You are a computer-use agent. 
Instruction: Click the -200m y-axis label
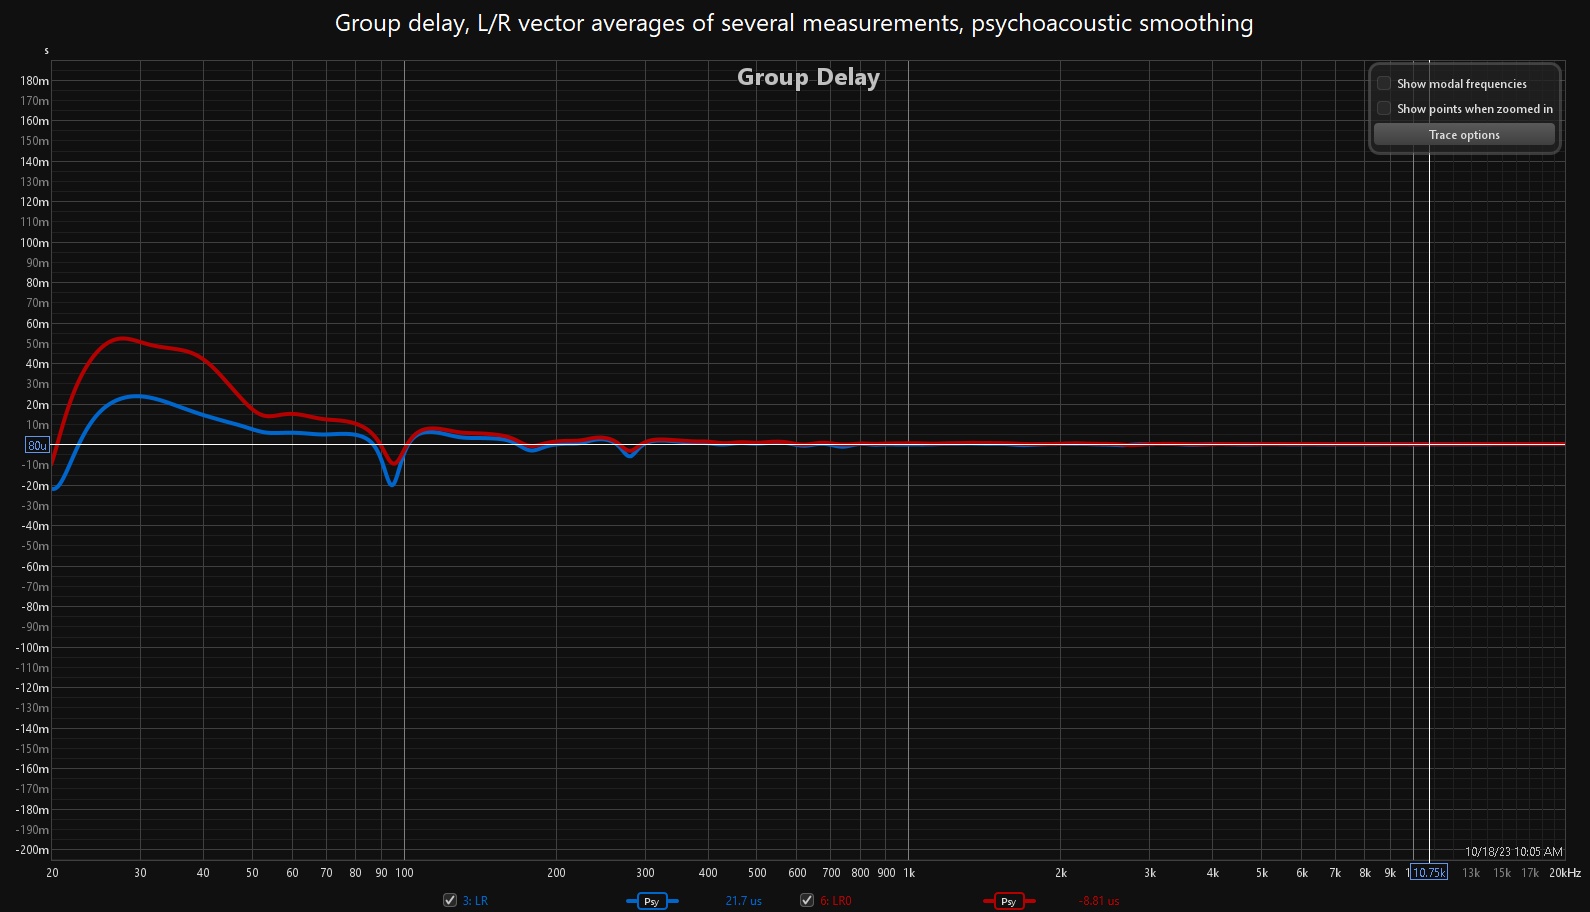pyautogui.click(x=33, y=850)
